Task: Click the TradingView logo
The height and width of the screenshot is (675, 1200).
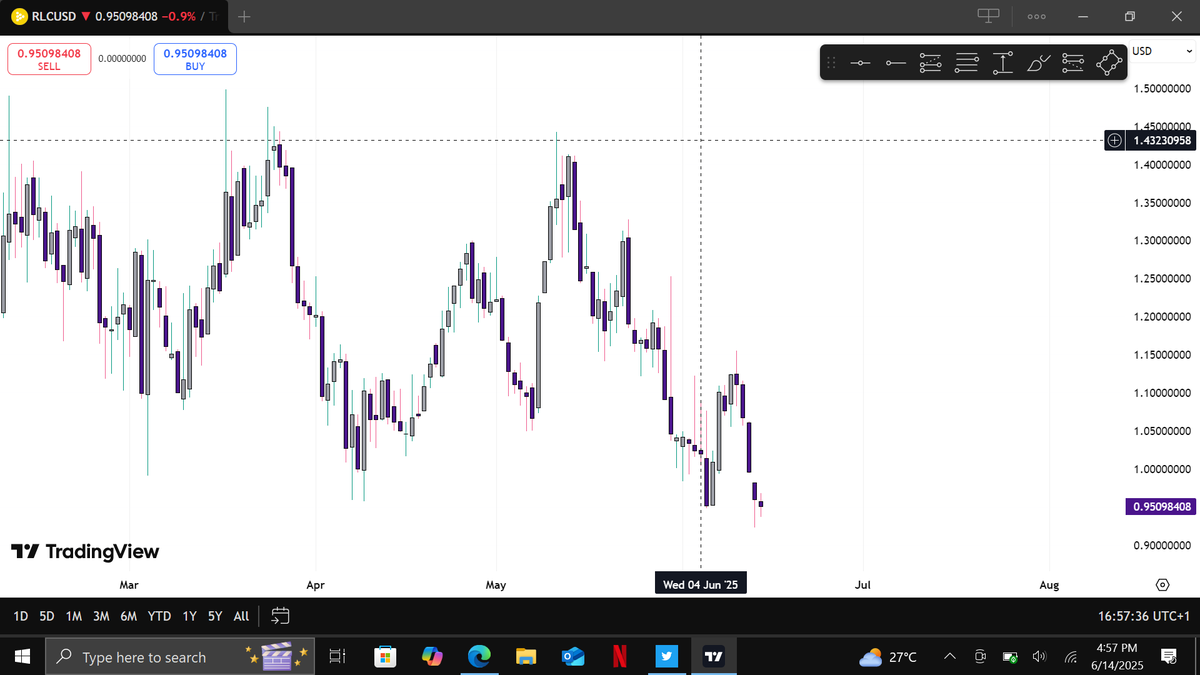Action: point(85,552)
